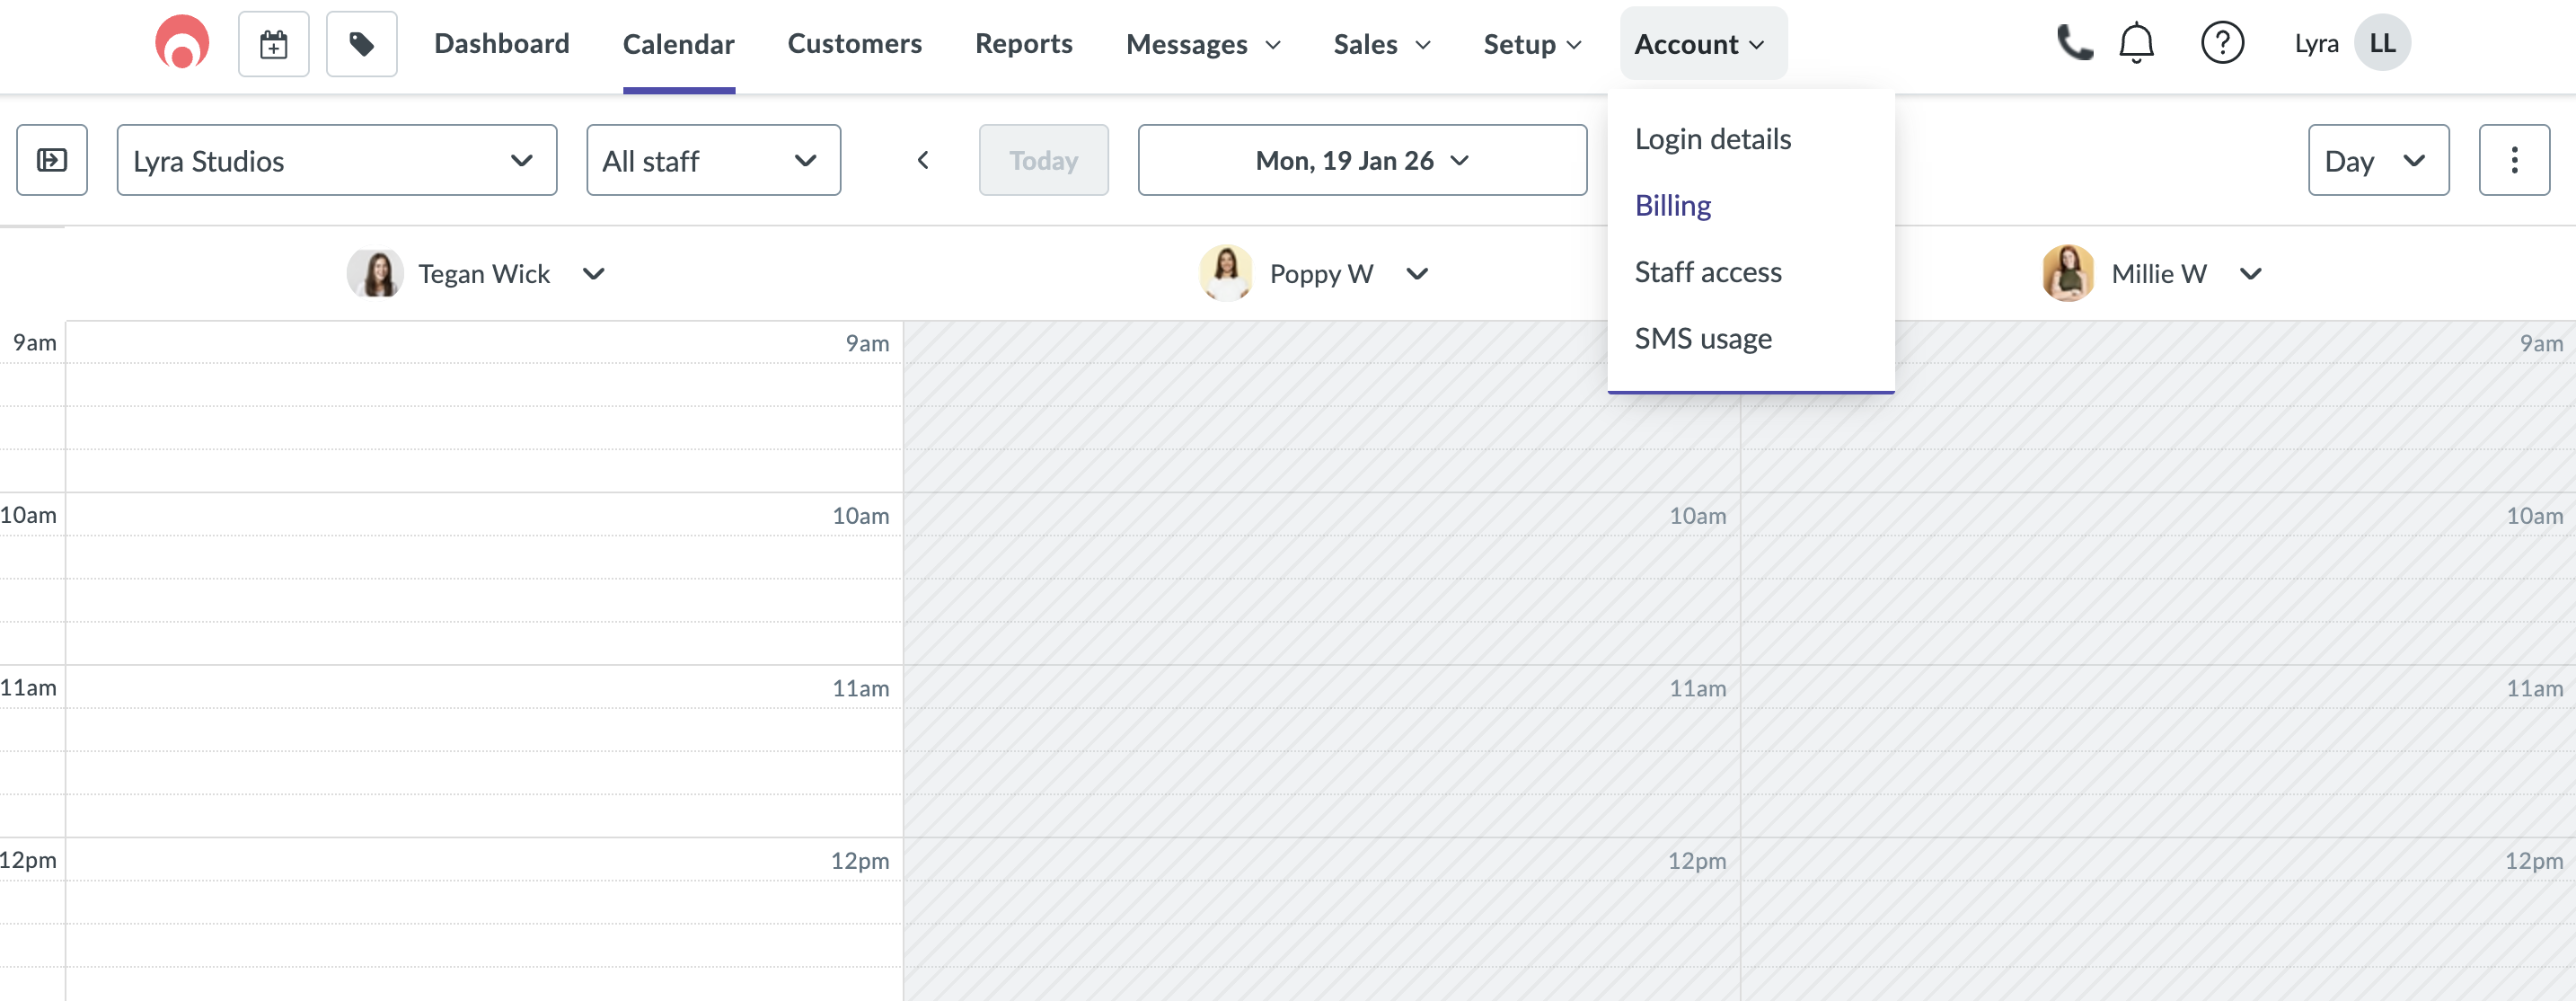The image size is (2576, 1001).
Task: Click the help question mark icon
Action: [x=2222, y=43]
